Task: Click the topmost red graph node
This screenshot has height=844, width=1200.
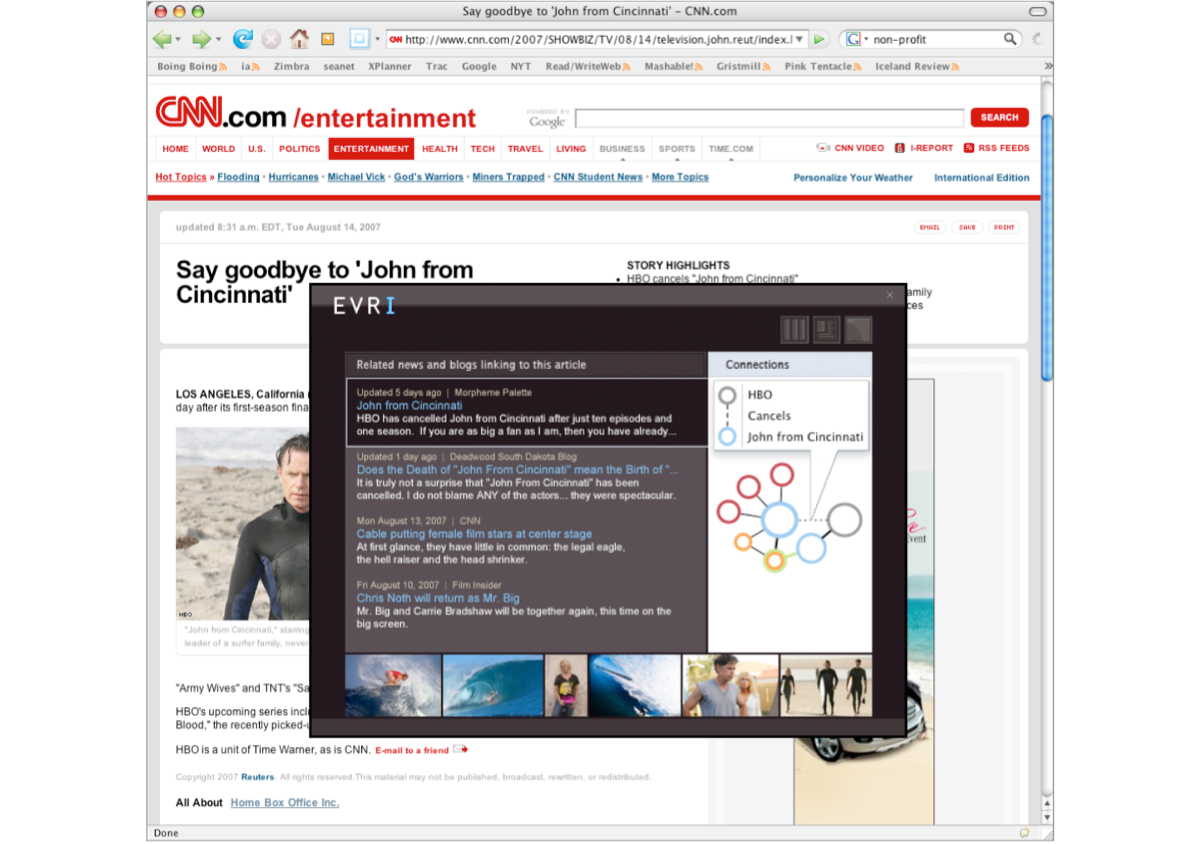Action: tap(782, 474)
